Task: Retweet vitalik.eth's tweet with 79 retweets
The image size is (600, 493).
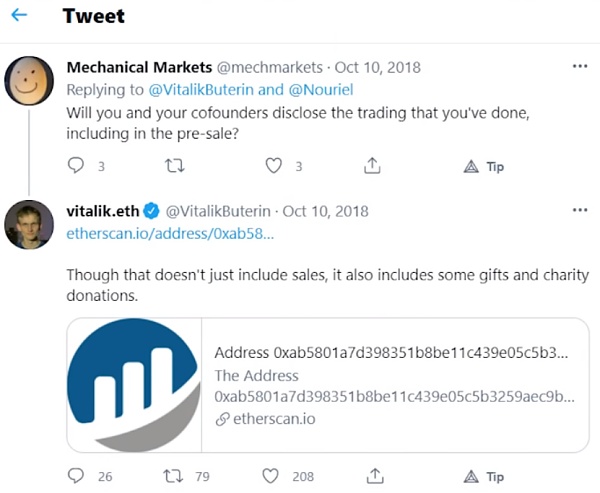Action: click(174, 475)
